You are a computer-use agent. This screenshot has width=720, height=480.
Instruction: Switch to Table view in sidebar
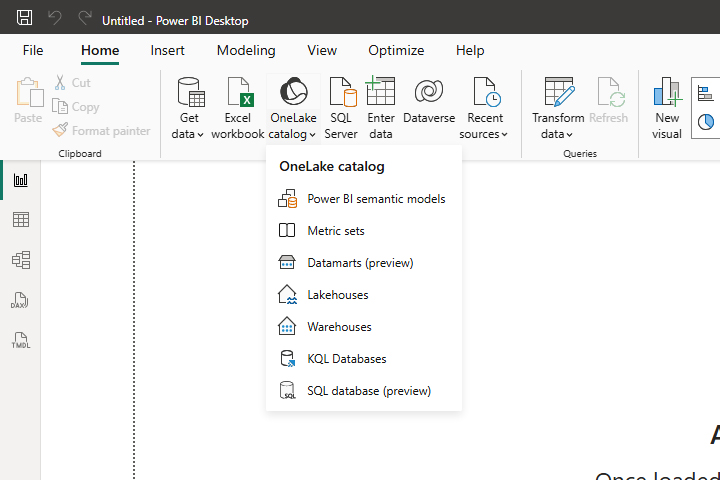[x=20, y=220]
